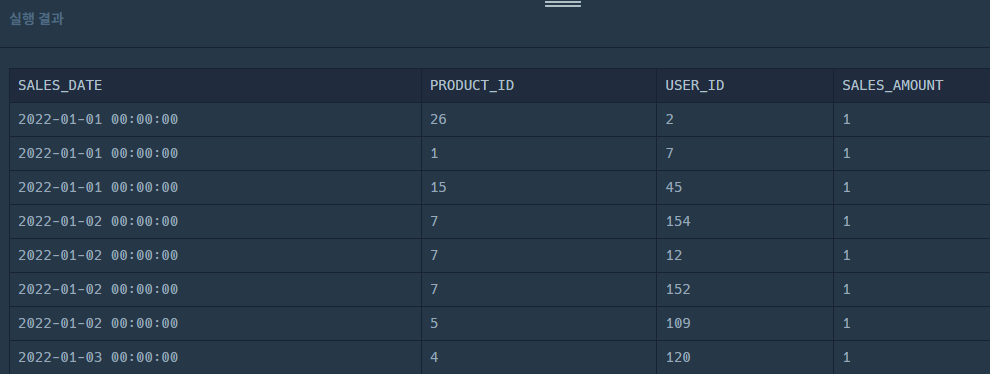Click the USER_ID column header

(x=745, y=85)
